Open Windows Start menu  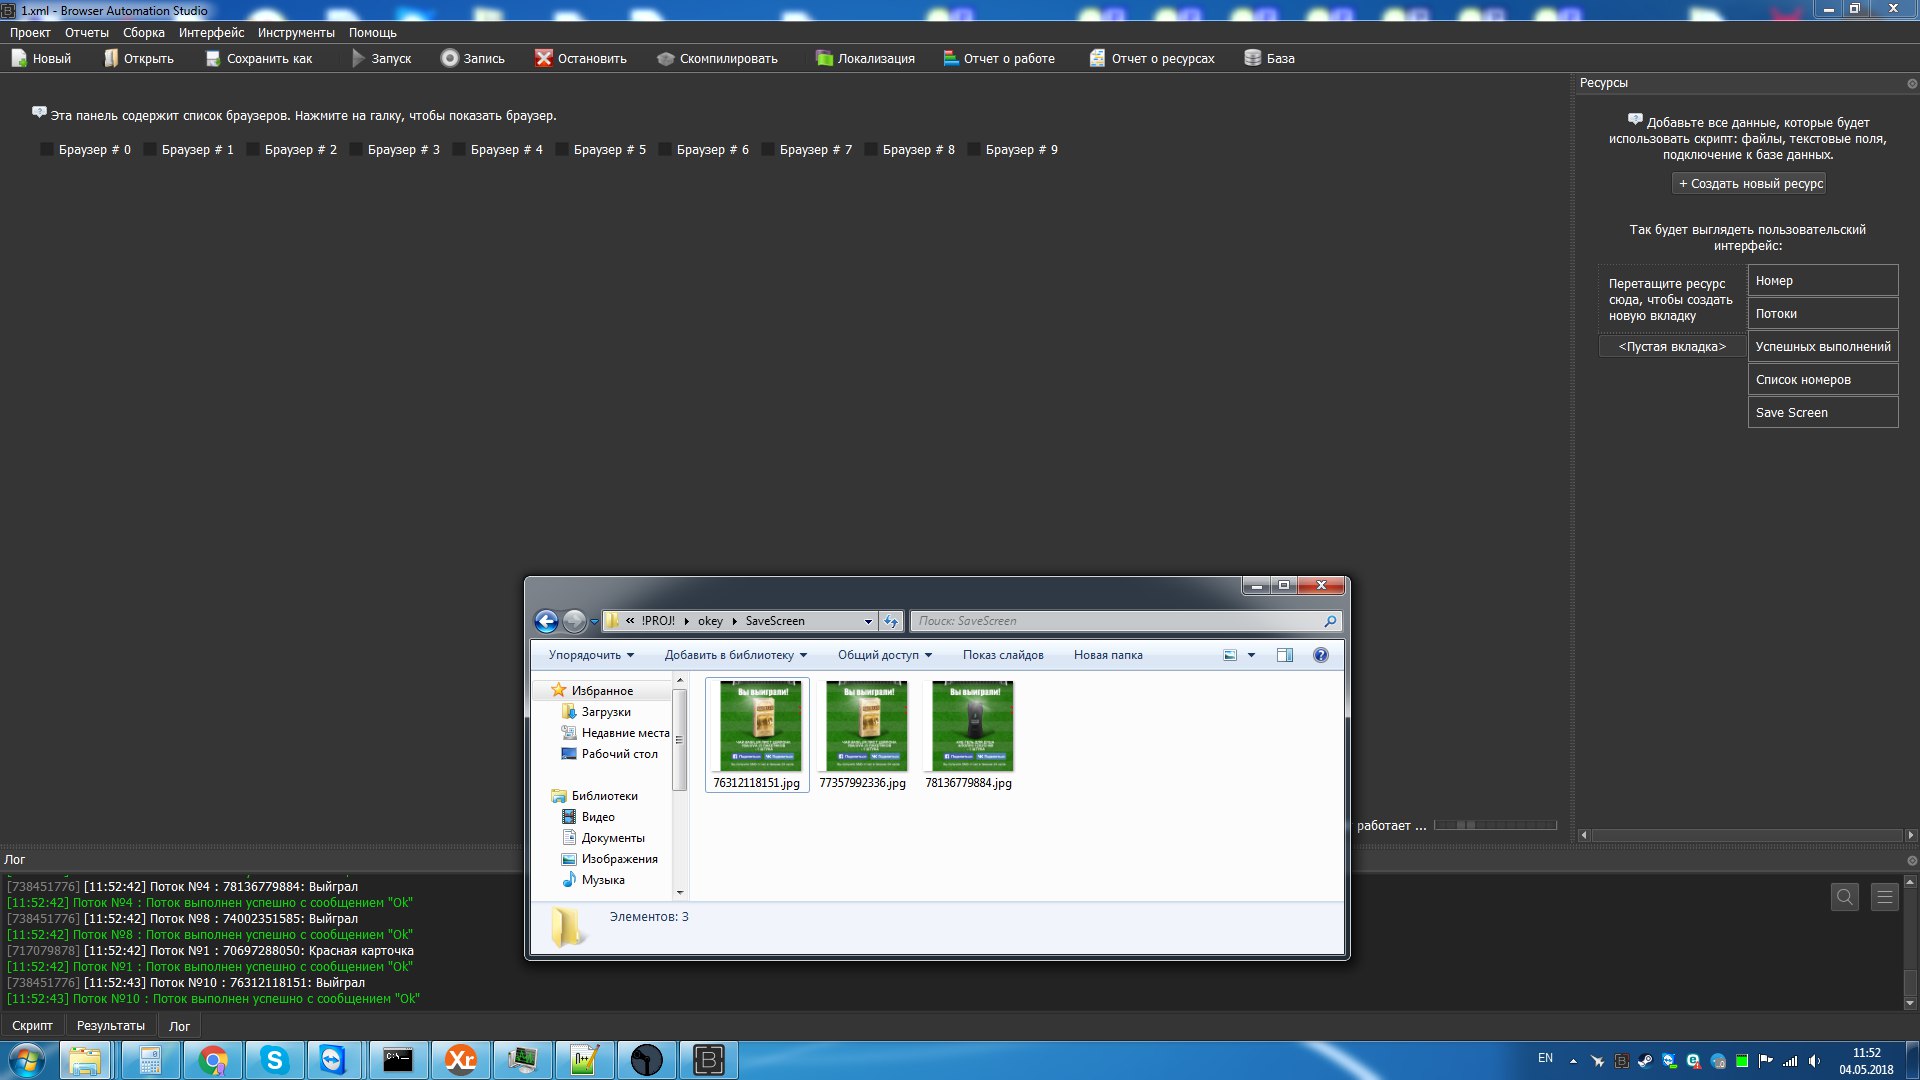point(27,1060)
